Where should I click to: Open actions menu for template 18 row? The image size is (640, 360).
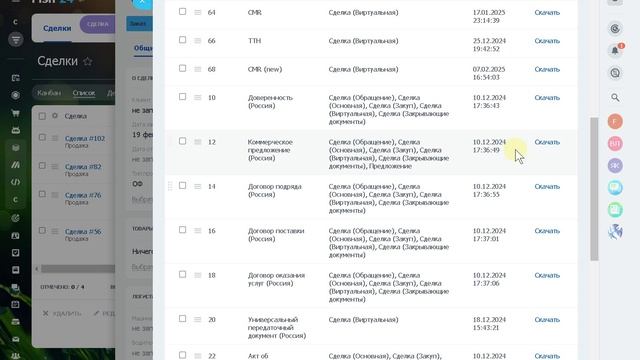click(198, 276)
